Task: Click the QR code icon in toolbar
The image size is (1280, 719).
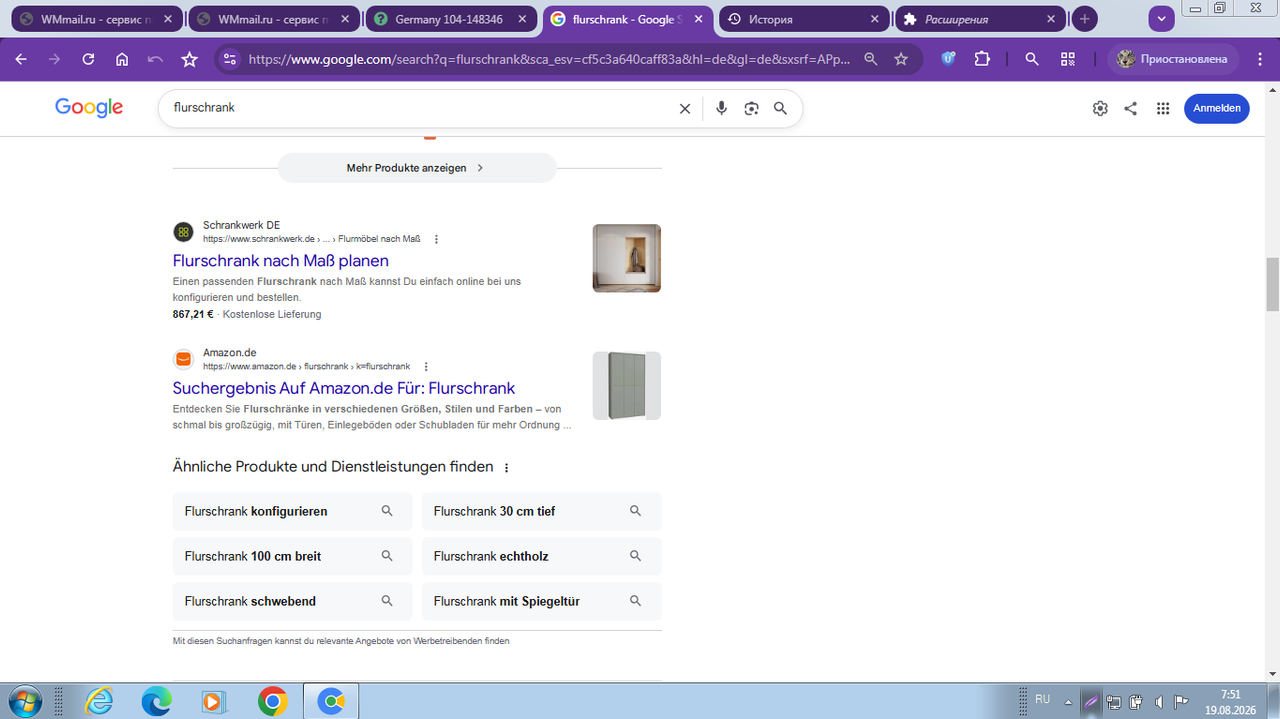Action: (1068, 59)
